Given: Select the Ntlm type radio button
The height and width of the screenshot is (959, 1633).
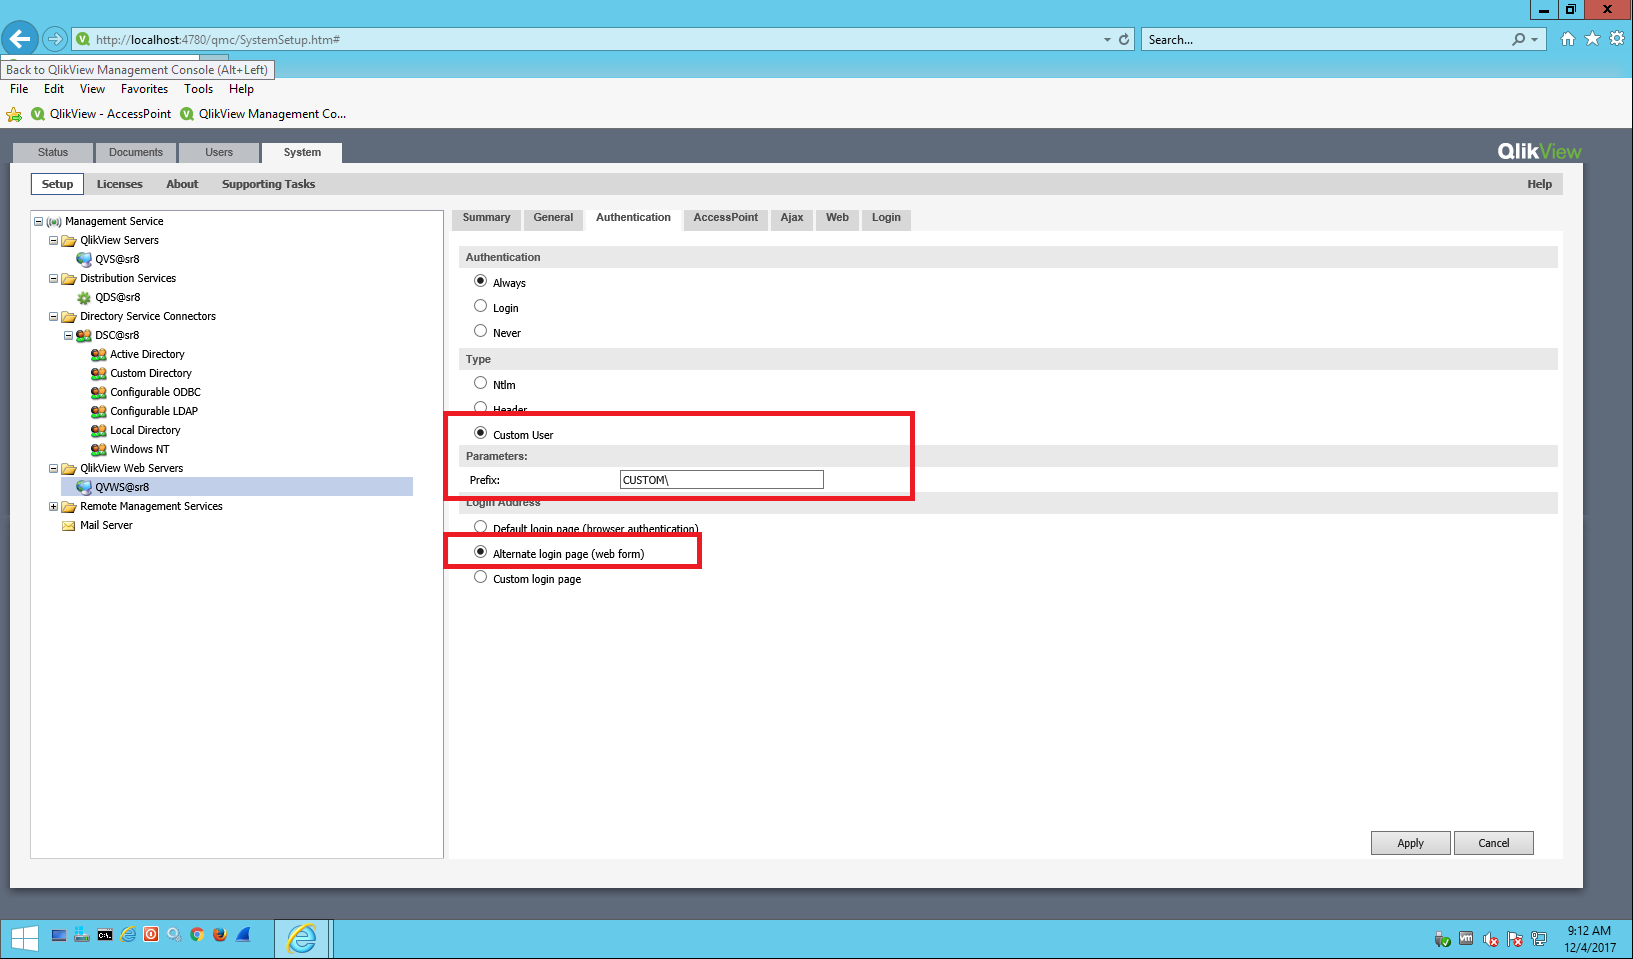Looking at the screenshot, I should pos(480,383).
